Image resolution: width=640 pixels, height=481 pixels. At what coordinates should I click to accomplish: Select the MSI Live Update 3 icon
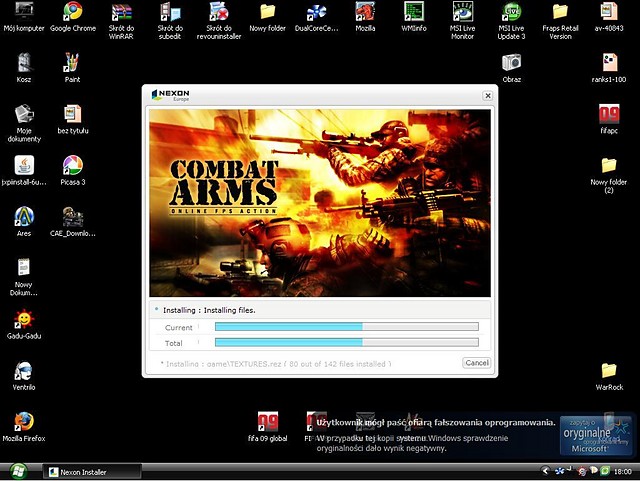pyautogui.click(x=511, y=20)
